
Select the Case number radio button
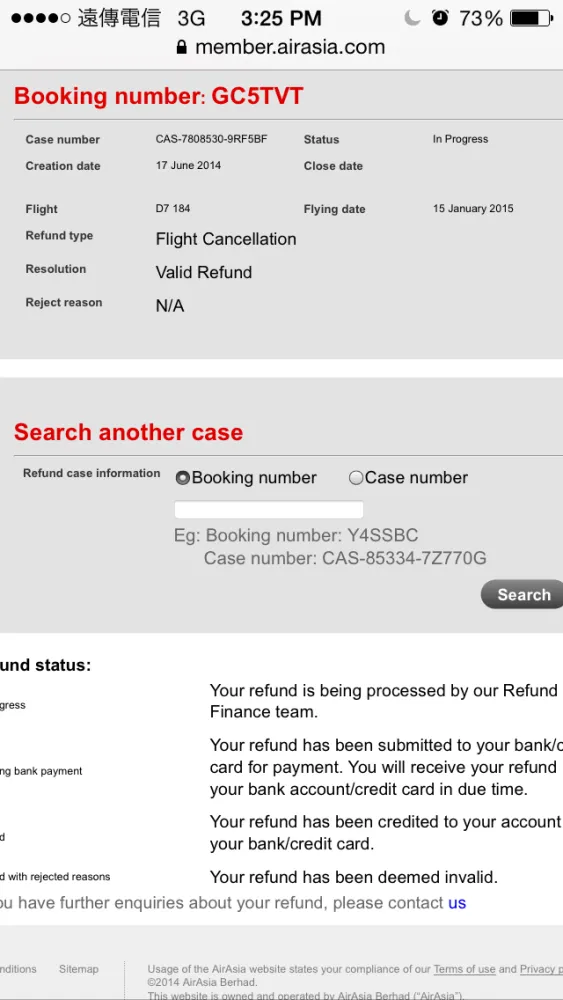pos(356,478)
